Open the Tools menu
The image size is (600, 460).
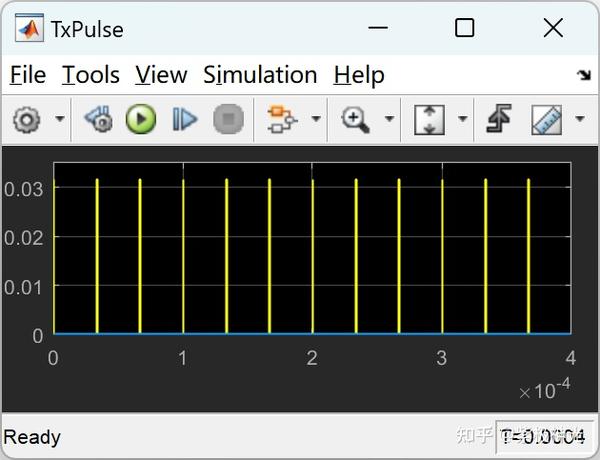pyautogui.click(x=91, y=75)
